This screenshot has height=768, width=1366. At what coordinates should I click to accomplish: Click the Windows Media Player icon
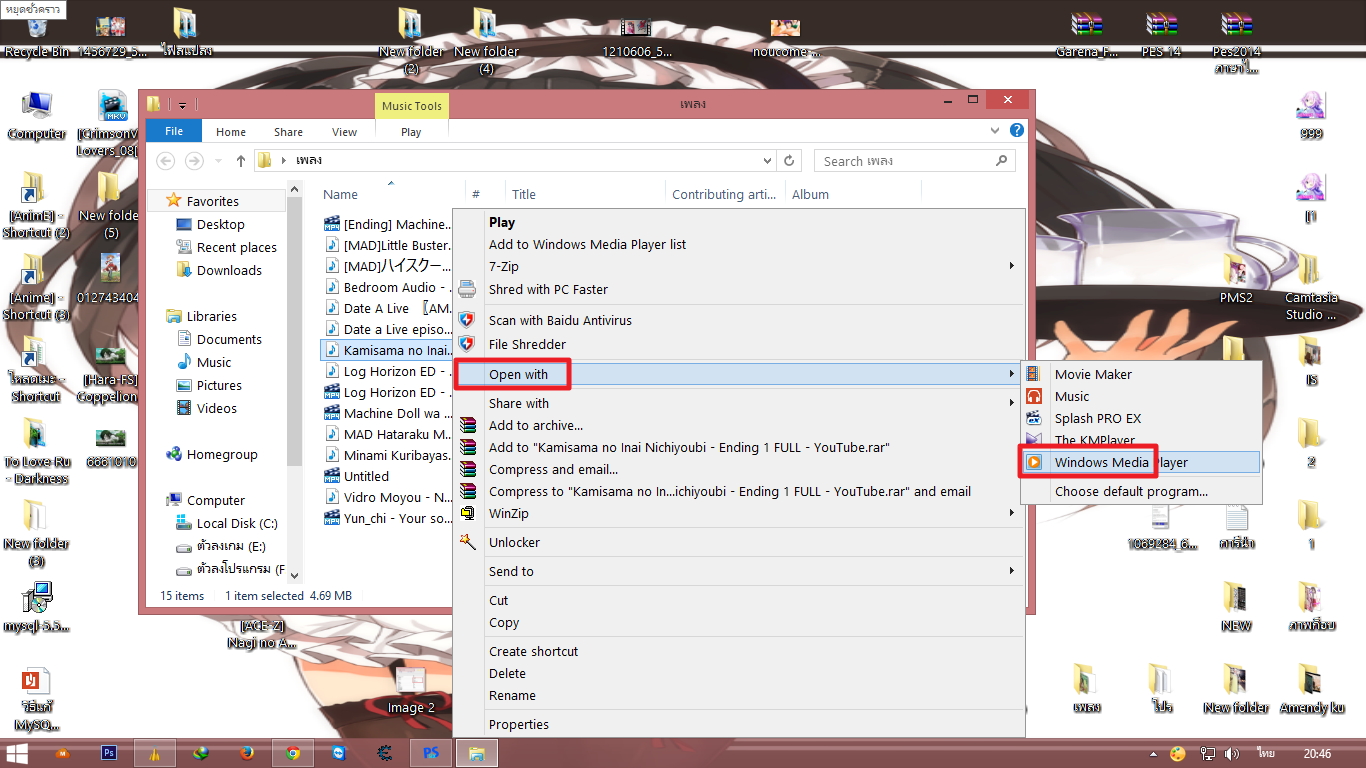point(1033,462)
